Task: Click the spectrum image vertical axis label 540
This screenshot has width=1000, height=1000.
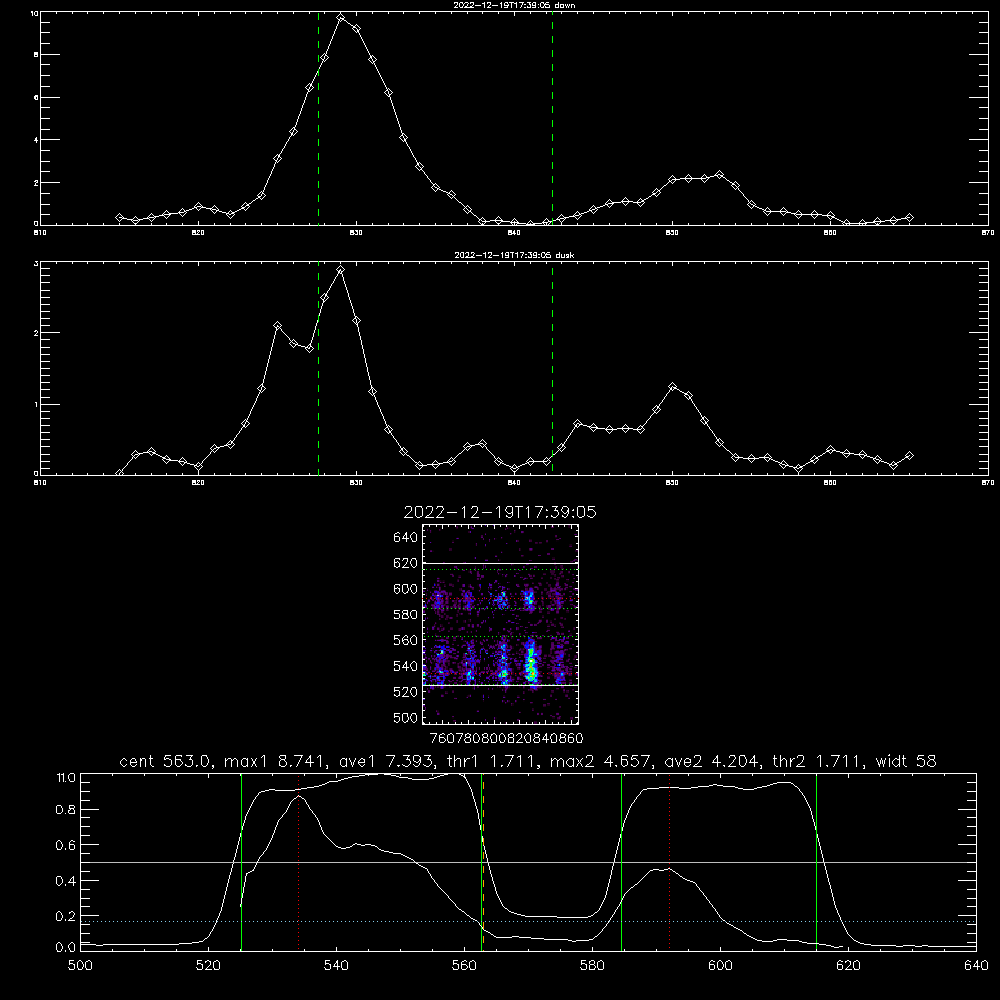Action: [x=405, y=666]
